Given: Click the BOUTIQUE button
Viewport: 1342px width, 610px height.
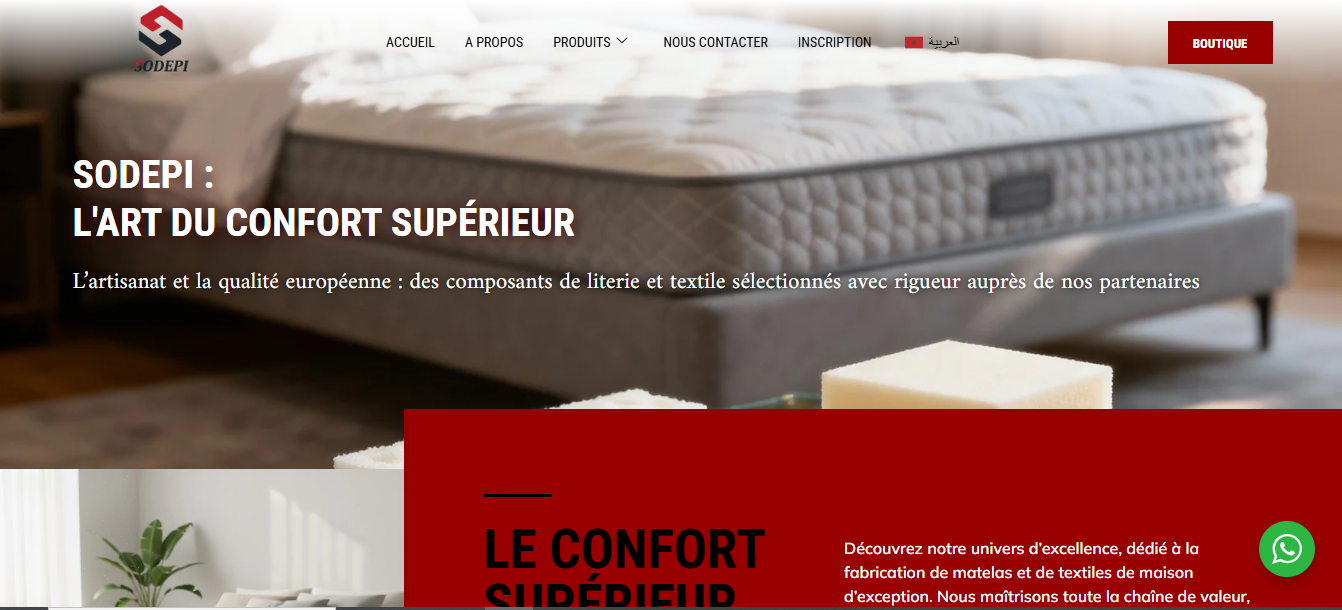Looking at the screenshot, I should point(1220,43).
